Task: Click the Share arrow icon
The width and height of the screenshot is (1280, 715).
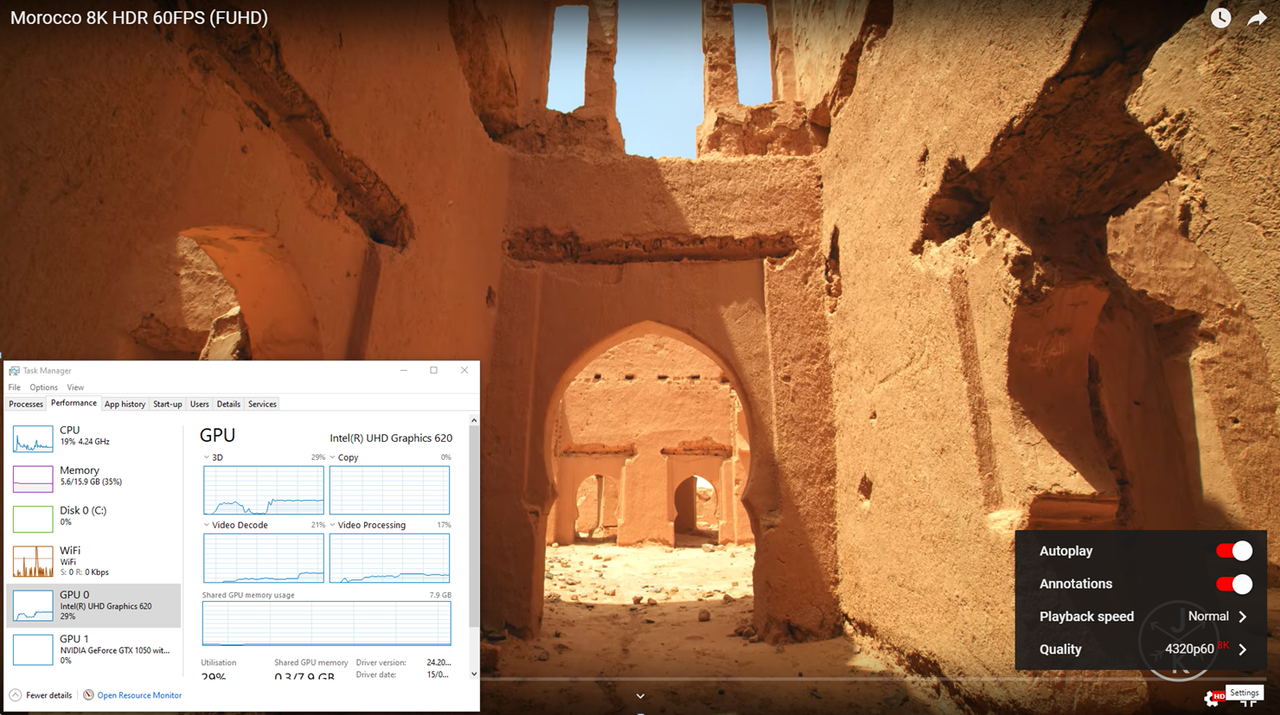Action: tap(1257, 18)
